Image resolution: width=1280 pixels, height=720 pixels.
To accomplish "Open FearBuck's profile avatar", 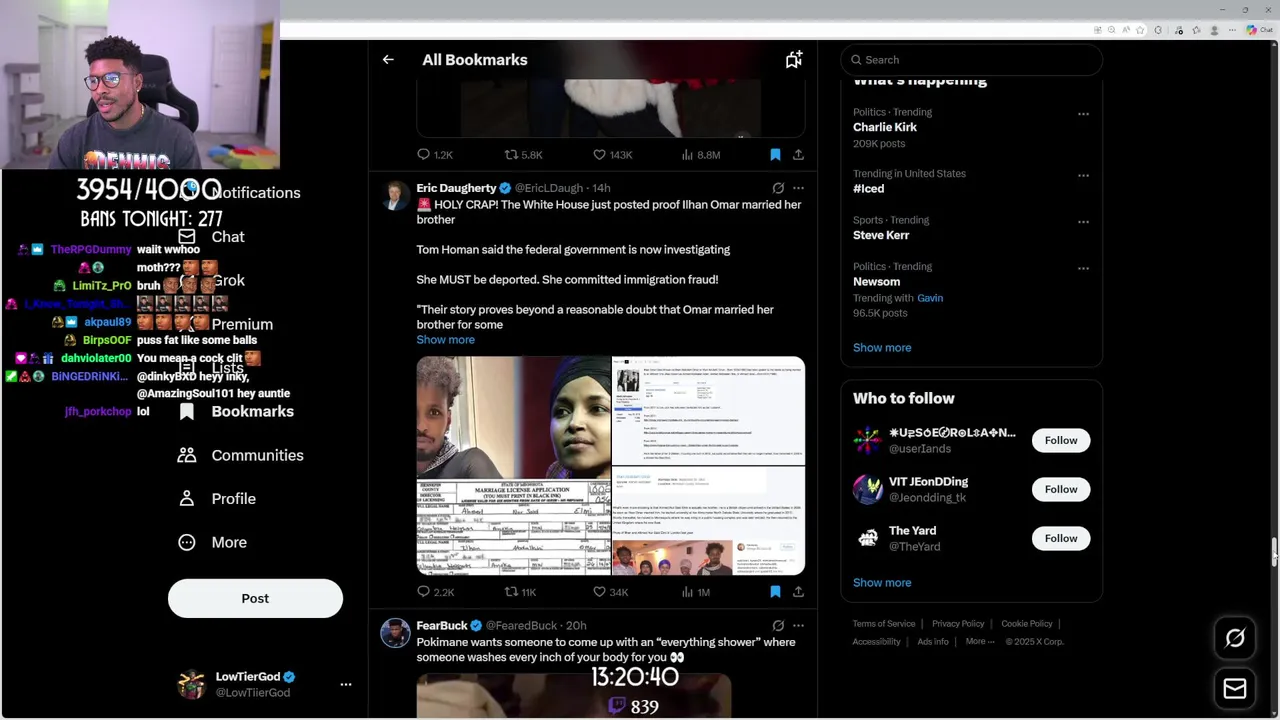I will pos(396,633).
